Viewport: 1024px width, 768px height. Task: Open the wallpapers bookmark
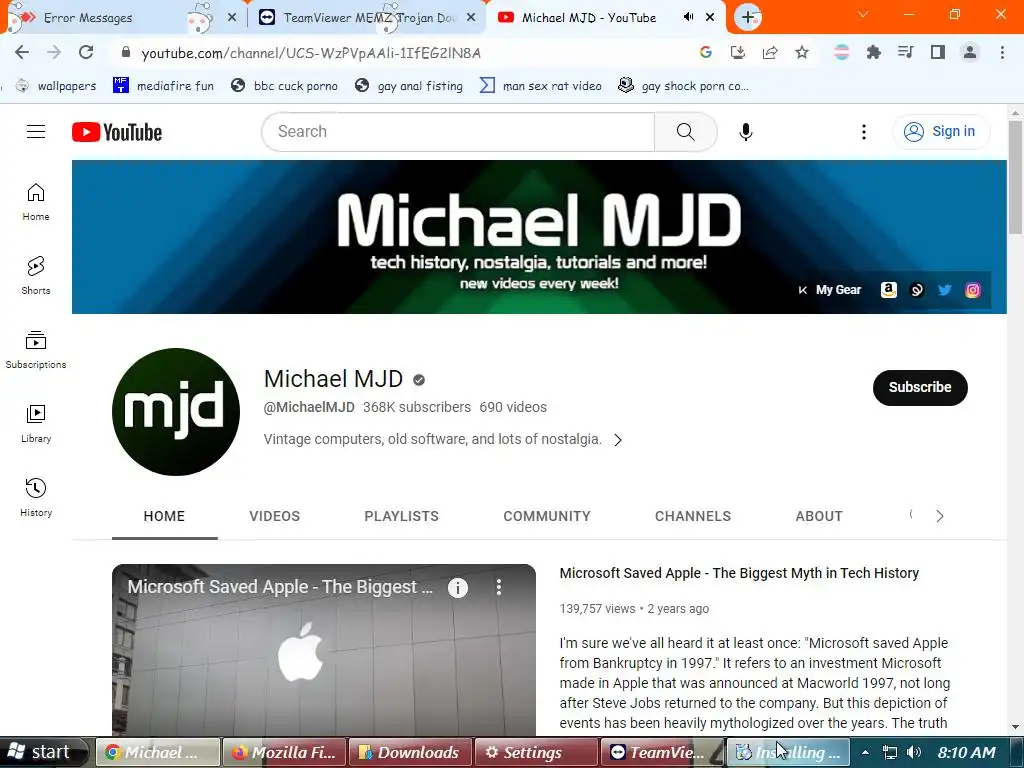point(56,86)
